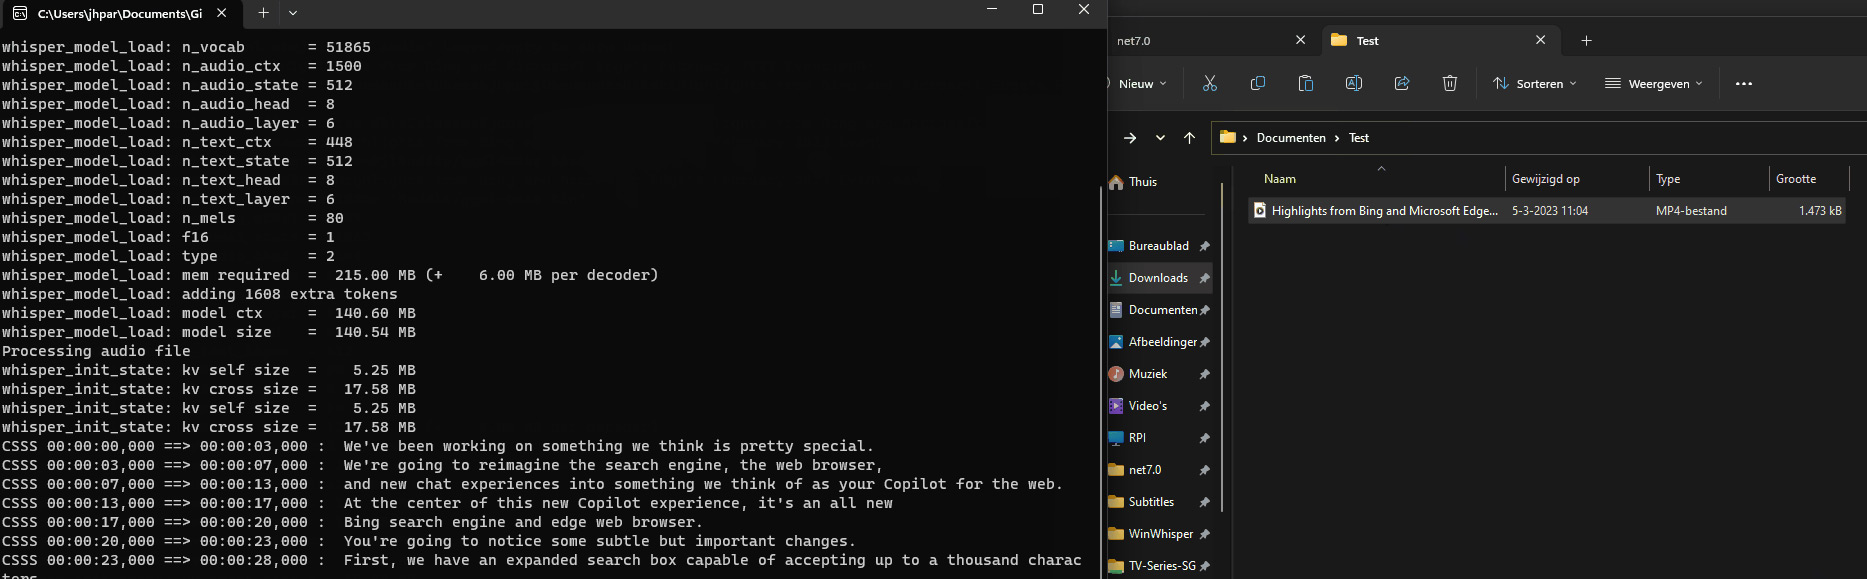Add a new Explorer tab

coord(1586,41)
